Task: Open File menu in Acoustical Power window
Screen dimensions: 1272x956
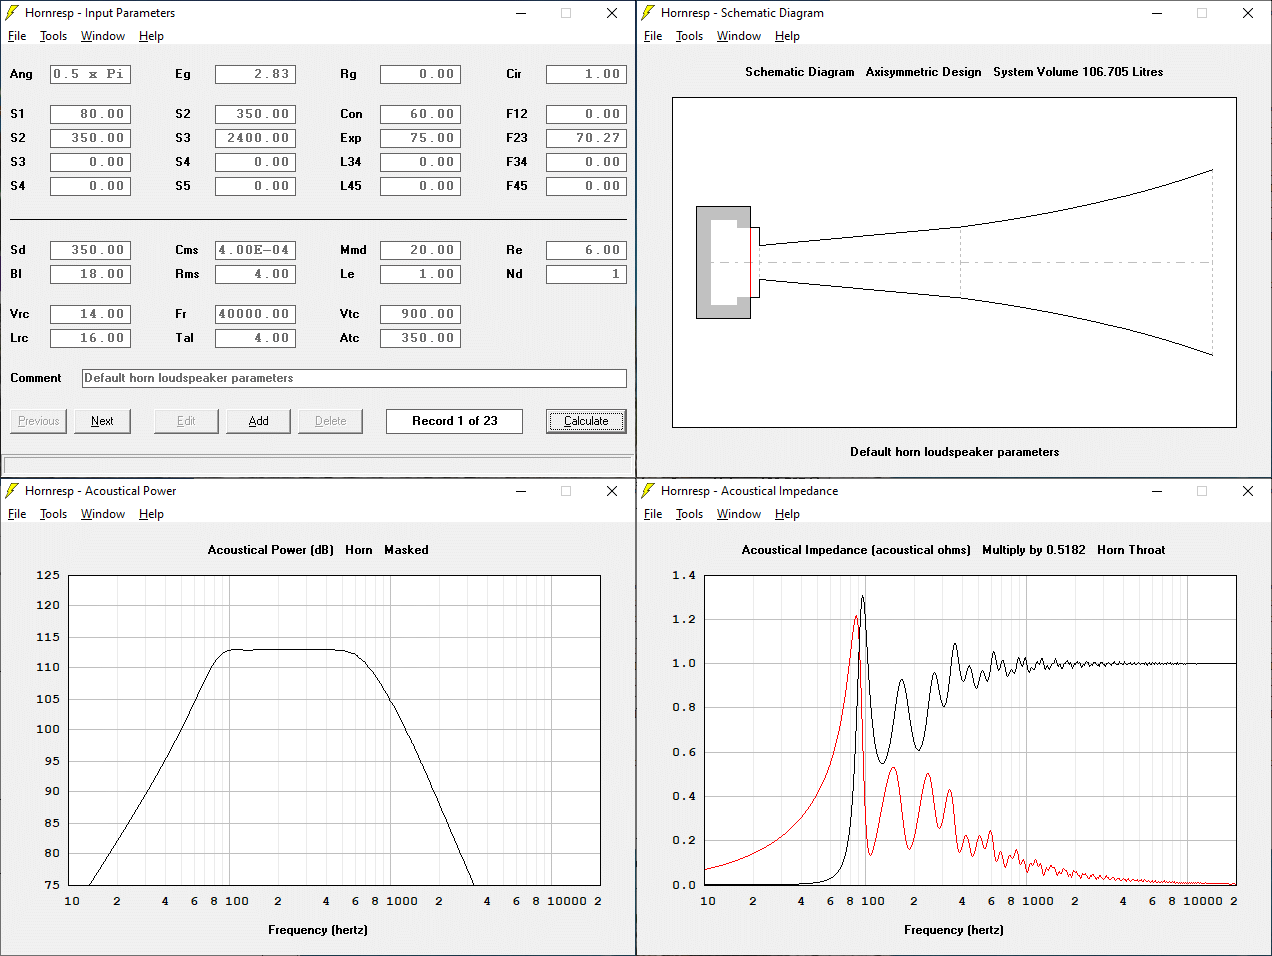Action: click(17, 514)
